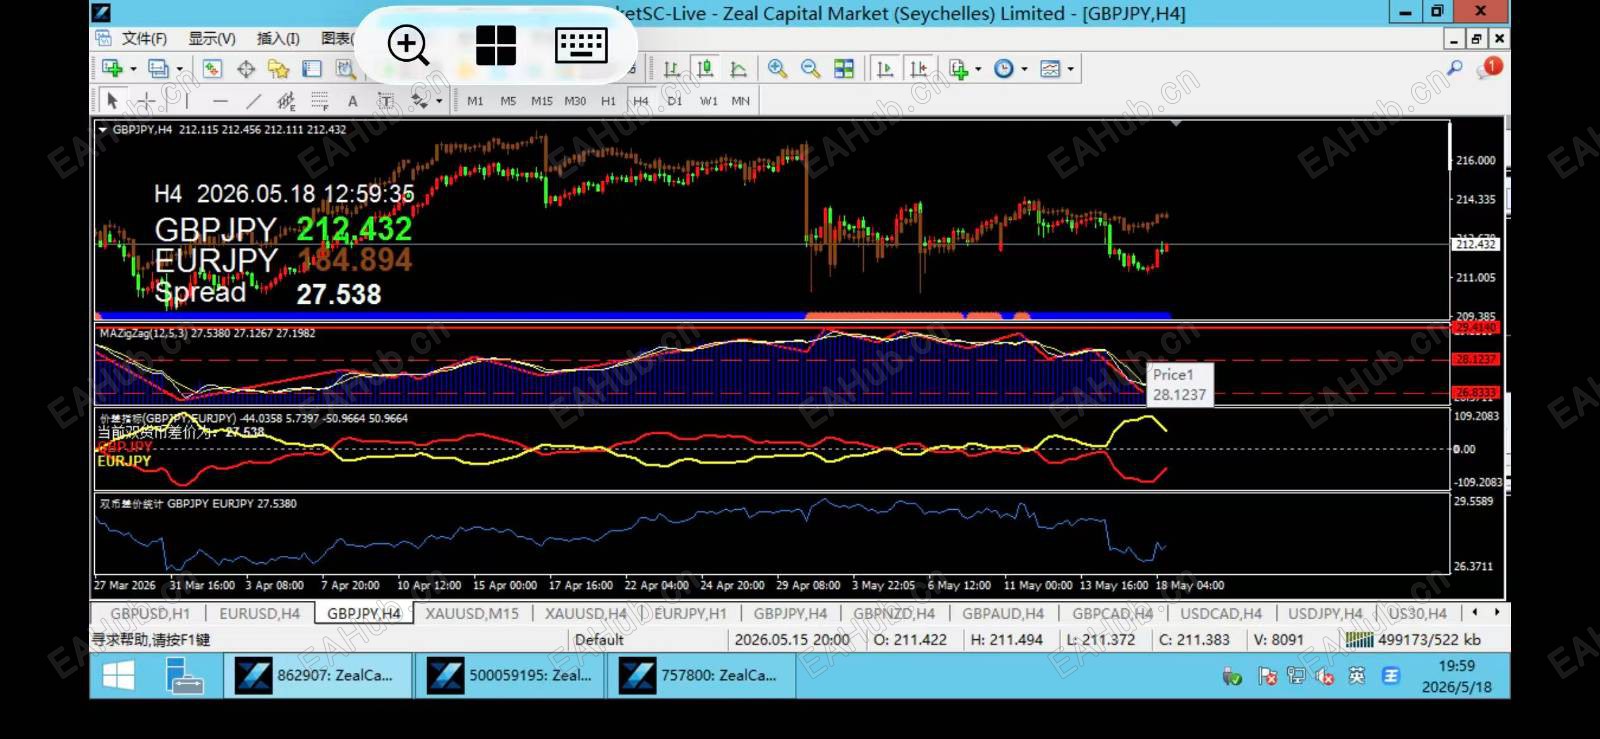Image resolution: width=1600 pixels, height=739 pixels.
Task: Expand the indicators dropdown arrow
Action: (978, 69)
